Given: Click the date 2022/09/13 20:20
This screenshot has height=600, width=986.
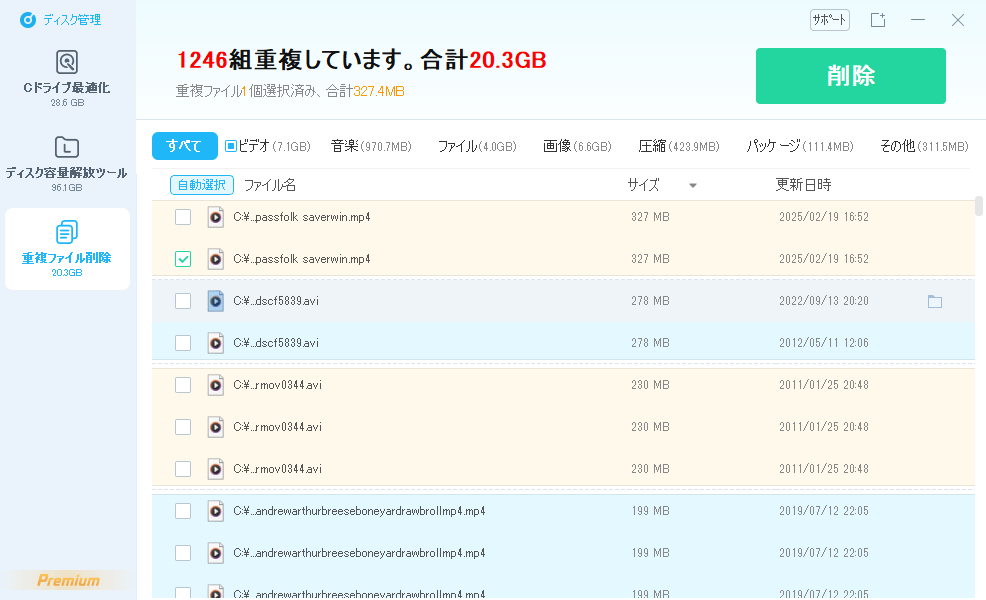Looking at the screenshot, I should click(824, 301).
